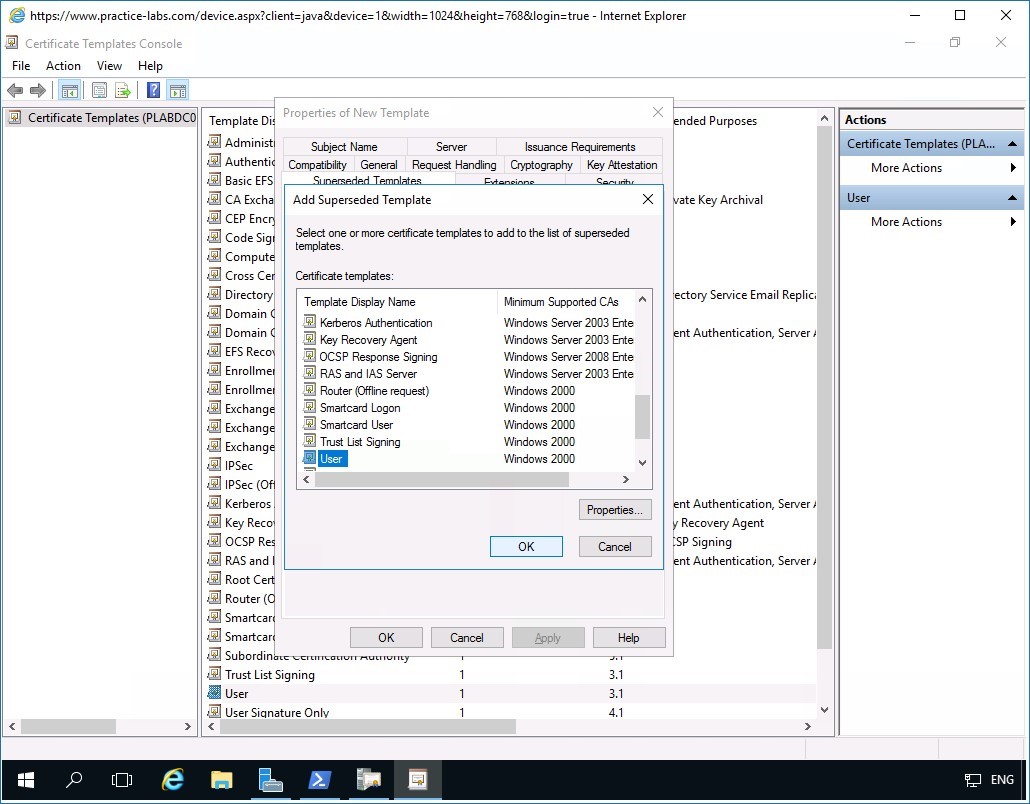Screen dimensions: 1030x804
Task: Click the console list vertical scroll down arrow
Action: 824,710
